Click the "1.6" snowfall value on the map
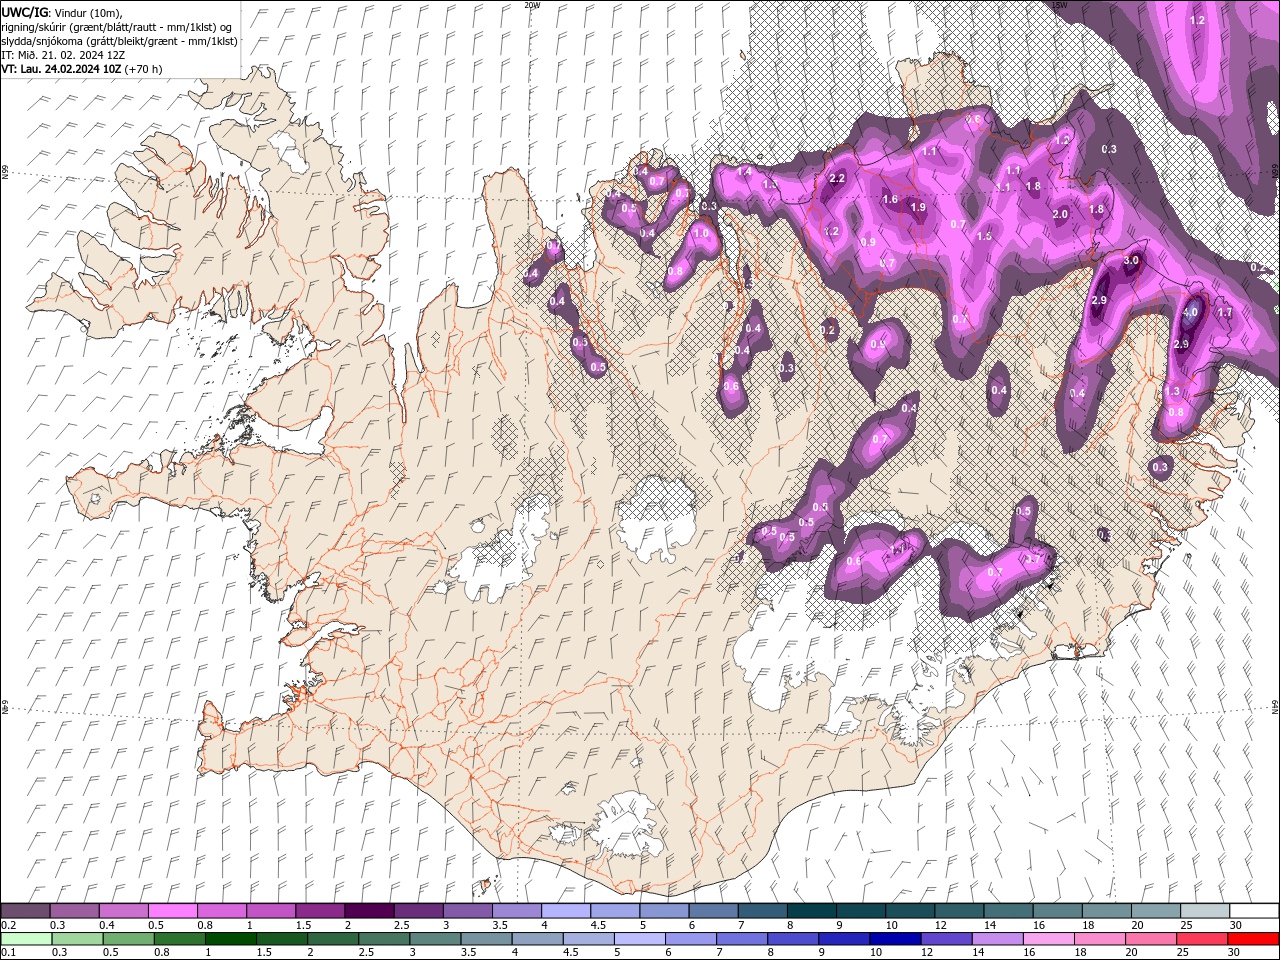This screenshot has width=1280, height=960. [x=890, y=199]
